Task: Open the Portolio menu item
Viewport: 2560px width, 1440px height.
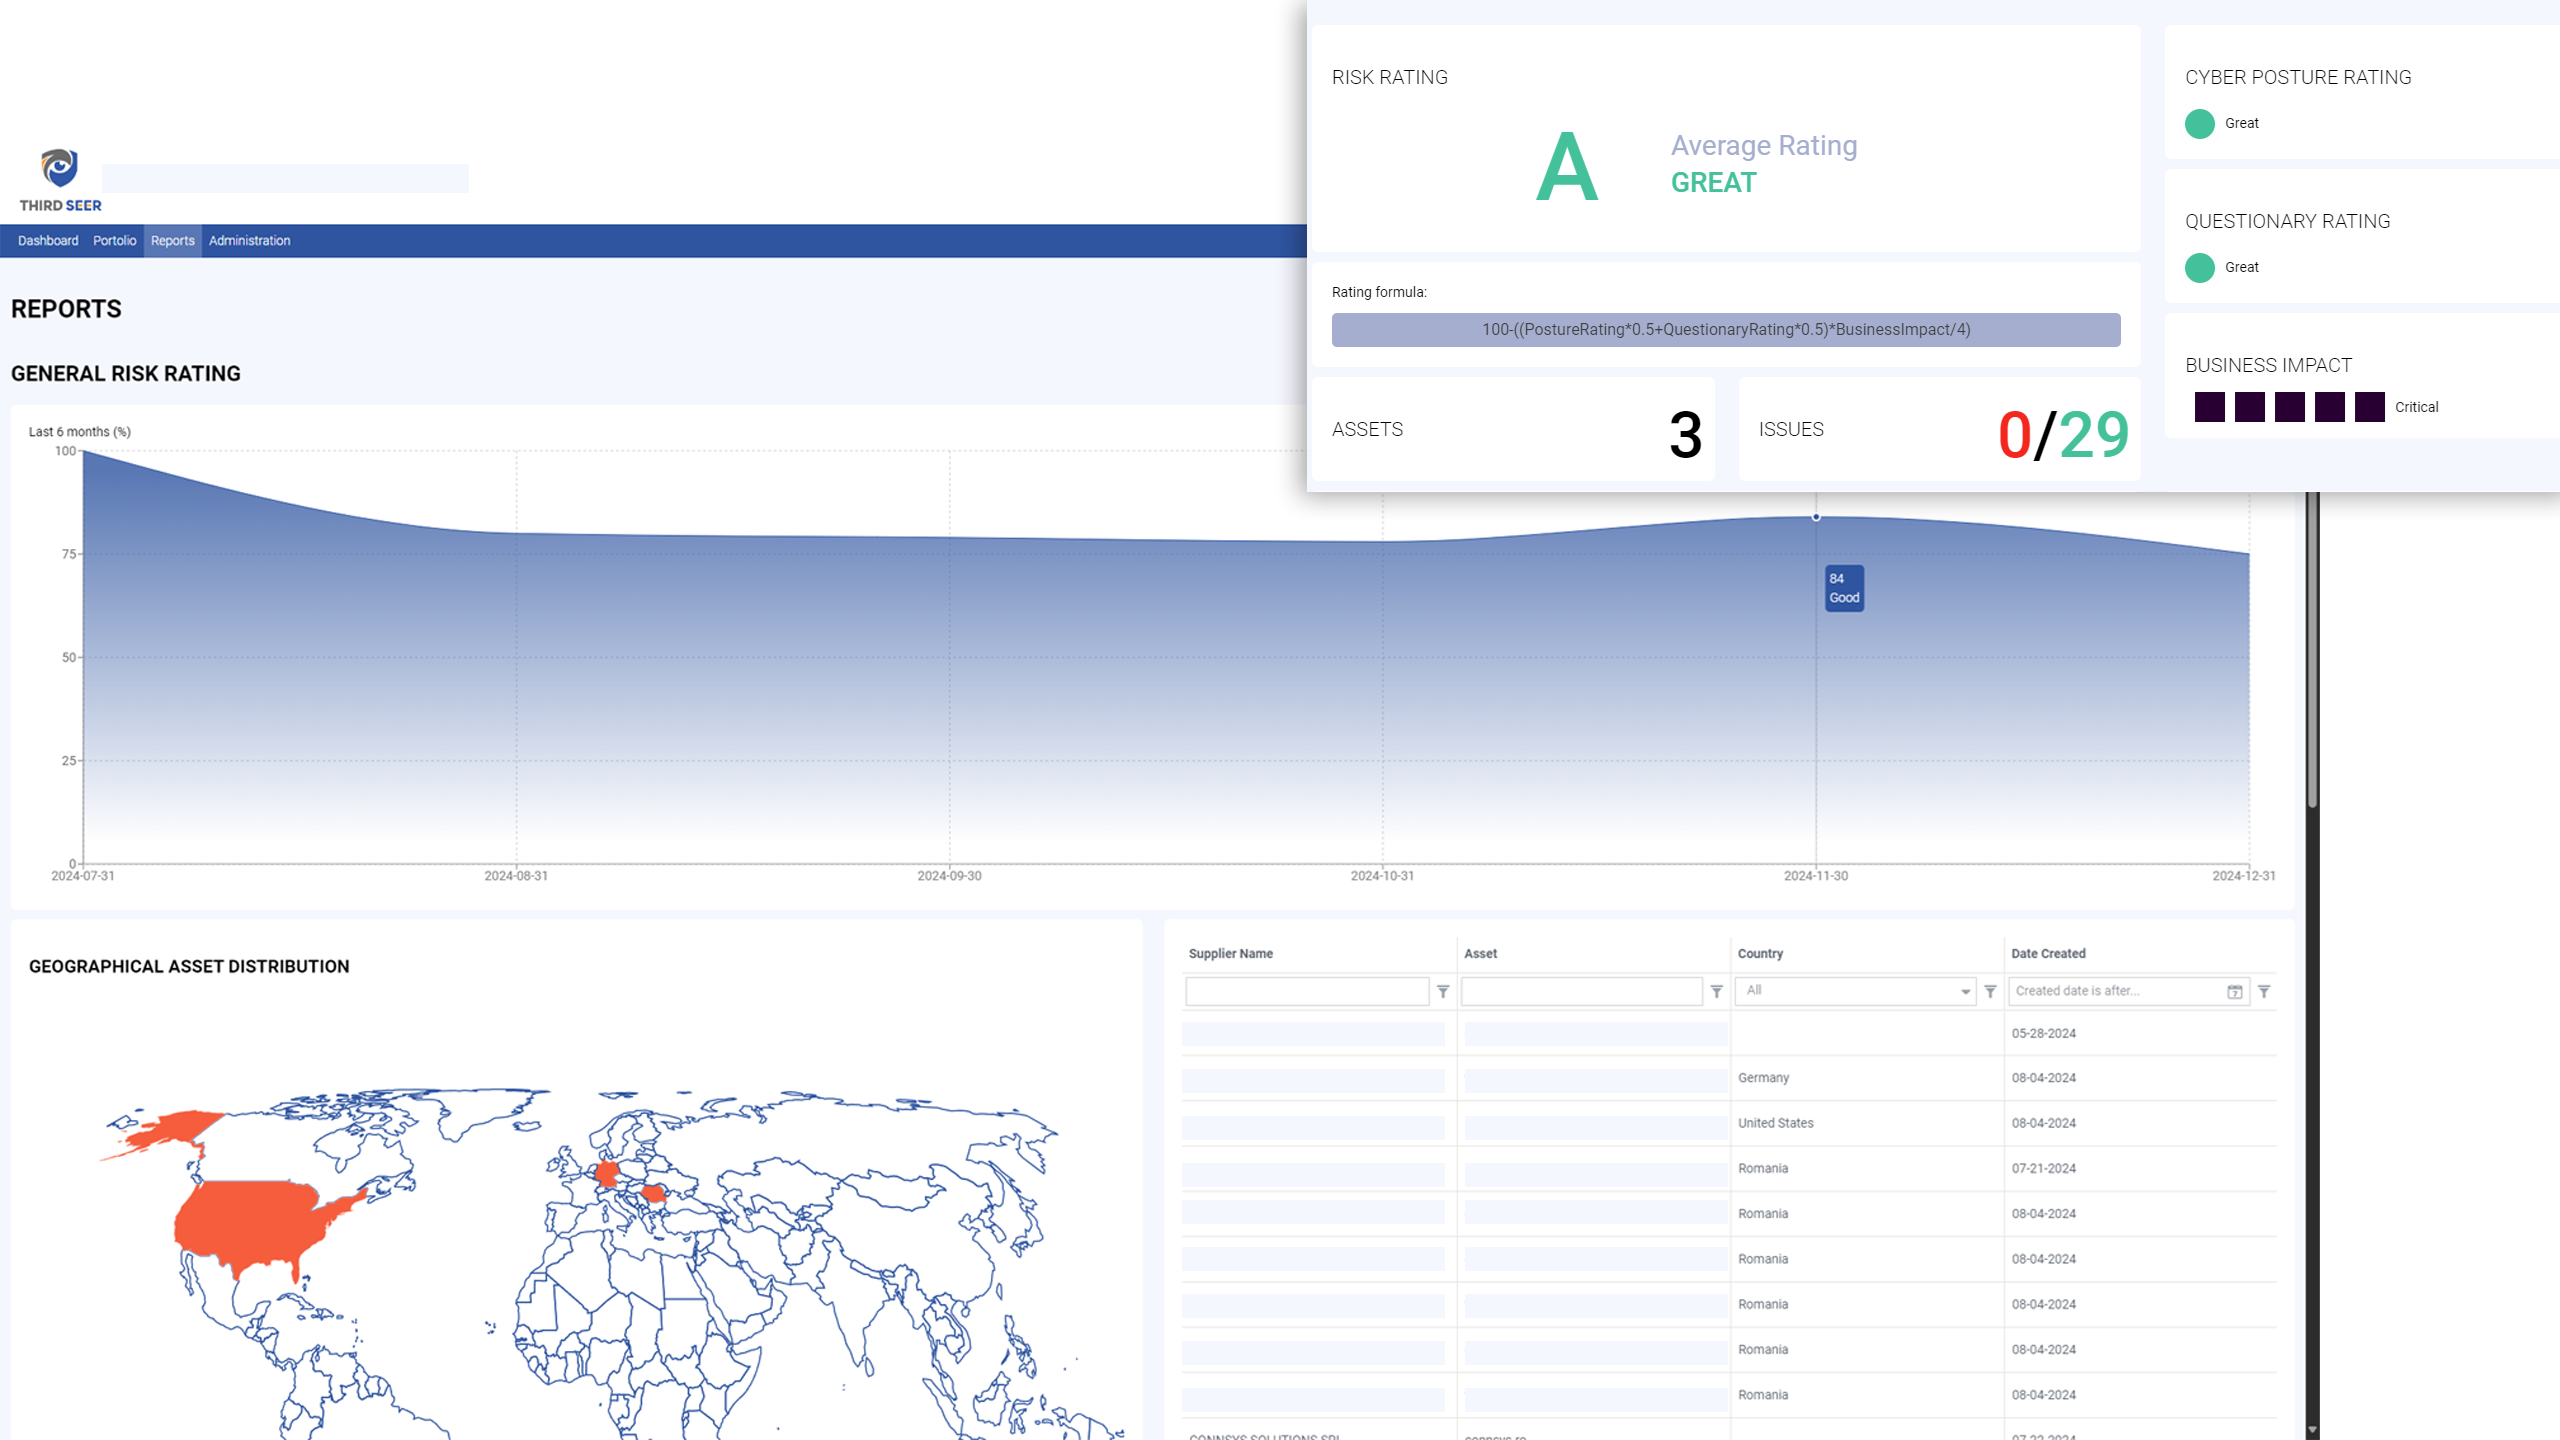Action: coord(115,241)
